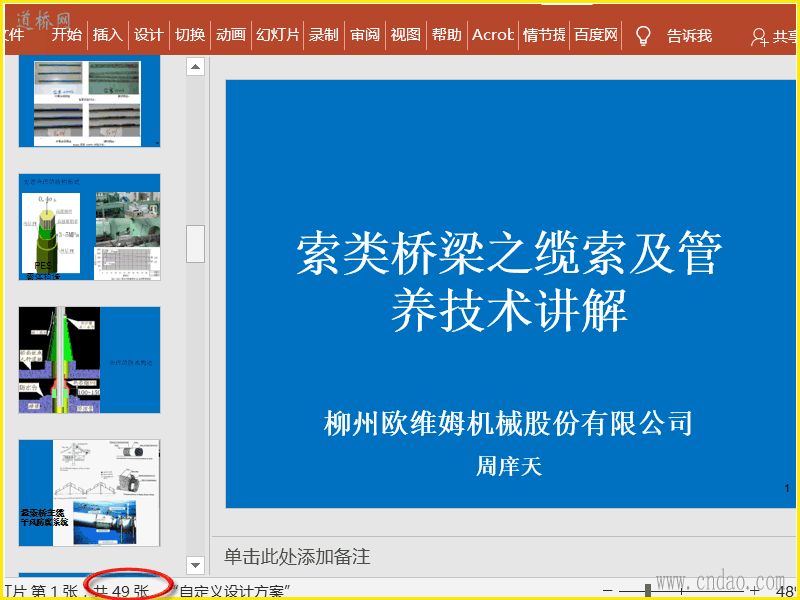
Task: Select the black waterproof structure slide thumbnail
Action: click(89, 360)
